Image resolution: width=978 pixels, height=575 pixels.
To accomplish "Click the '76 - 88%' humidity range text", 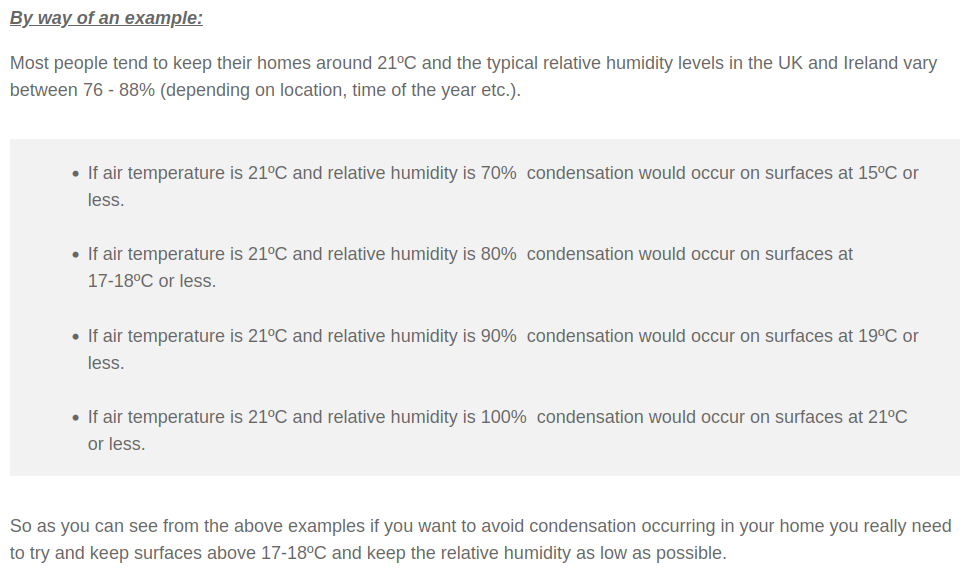I will click(x=119, y=90).
